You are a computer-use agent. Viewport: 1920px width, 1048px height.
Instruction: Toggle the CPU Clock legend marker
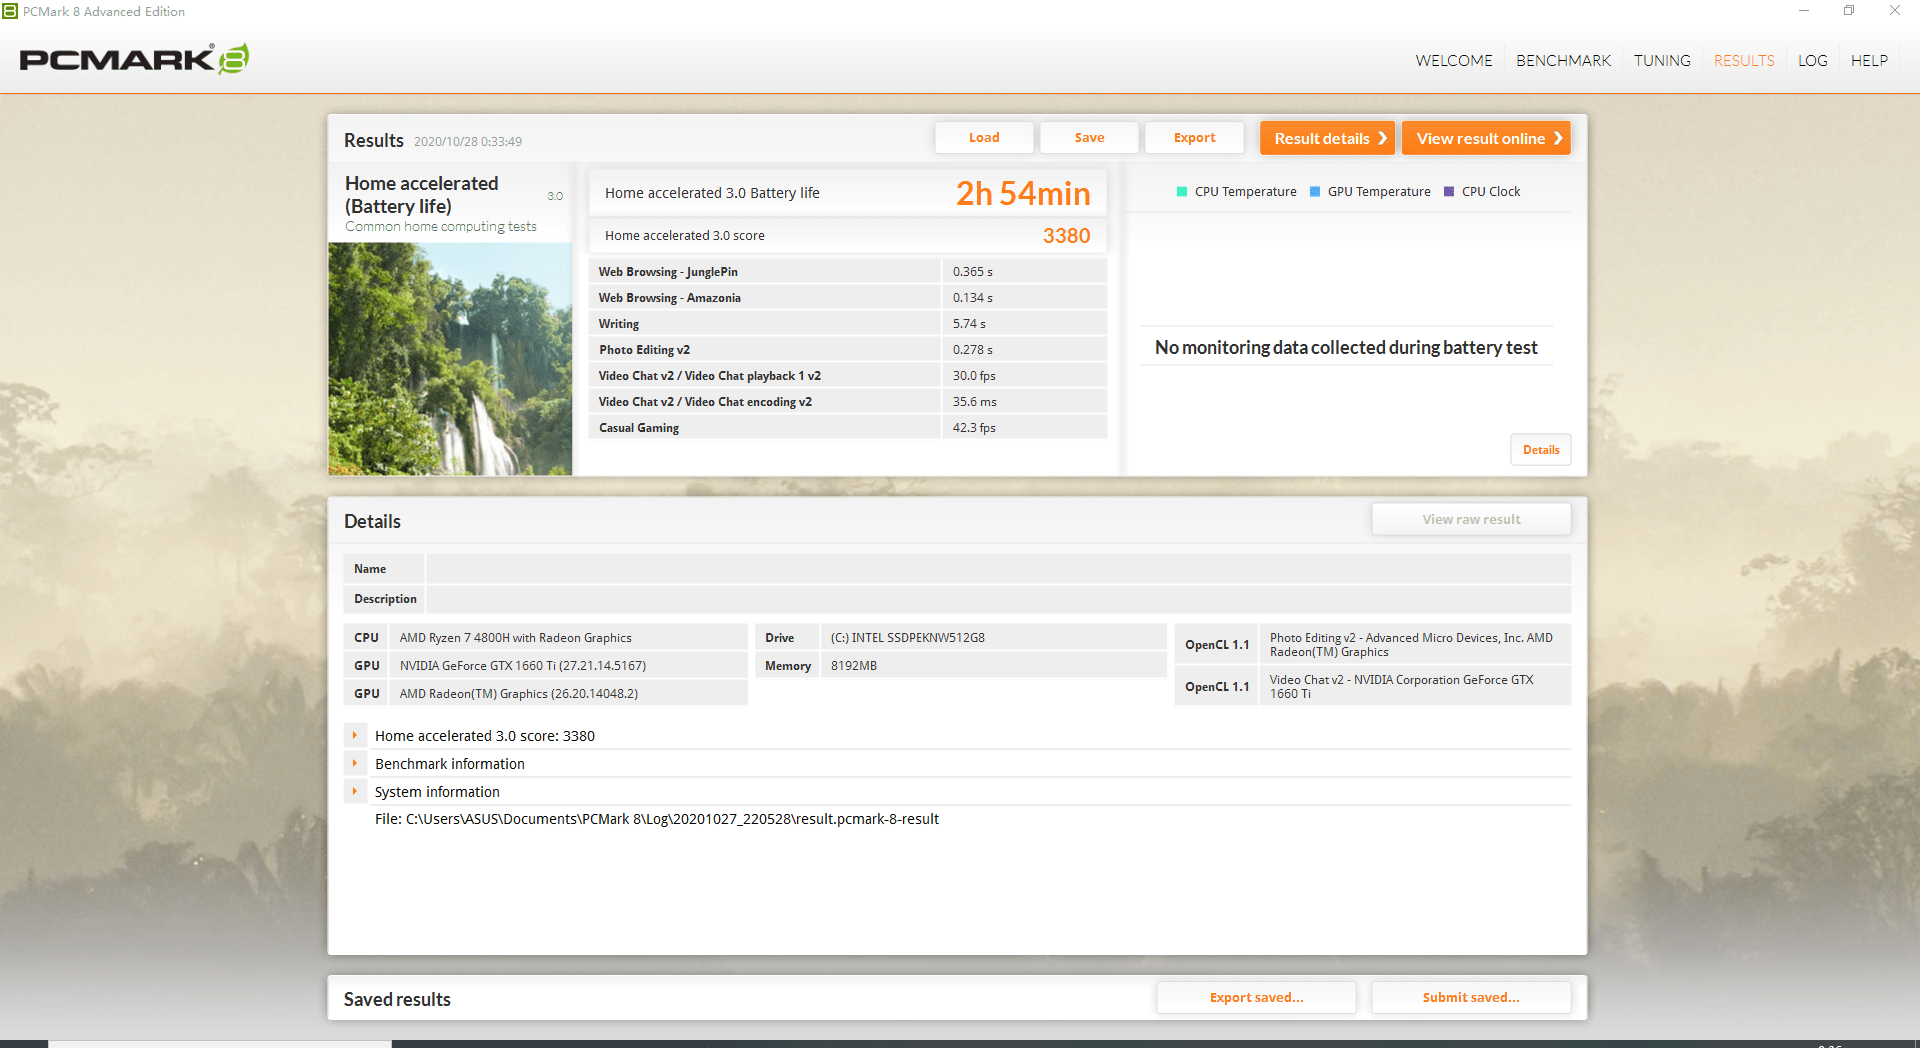[1449, 192]
